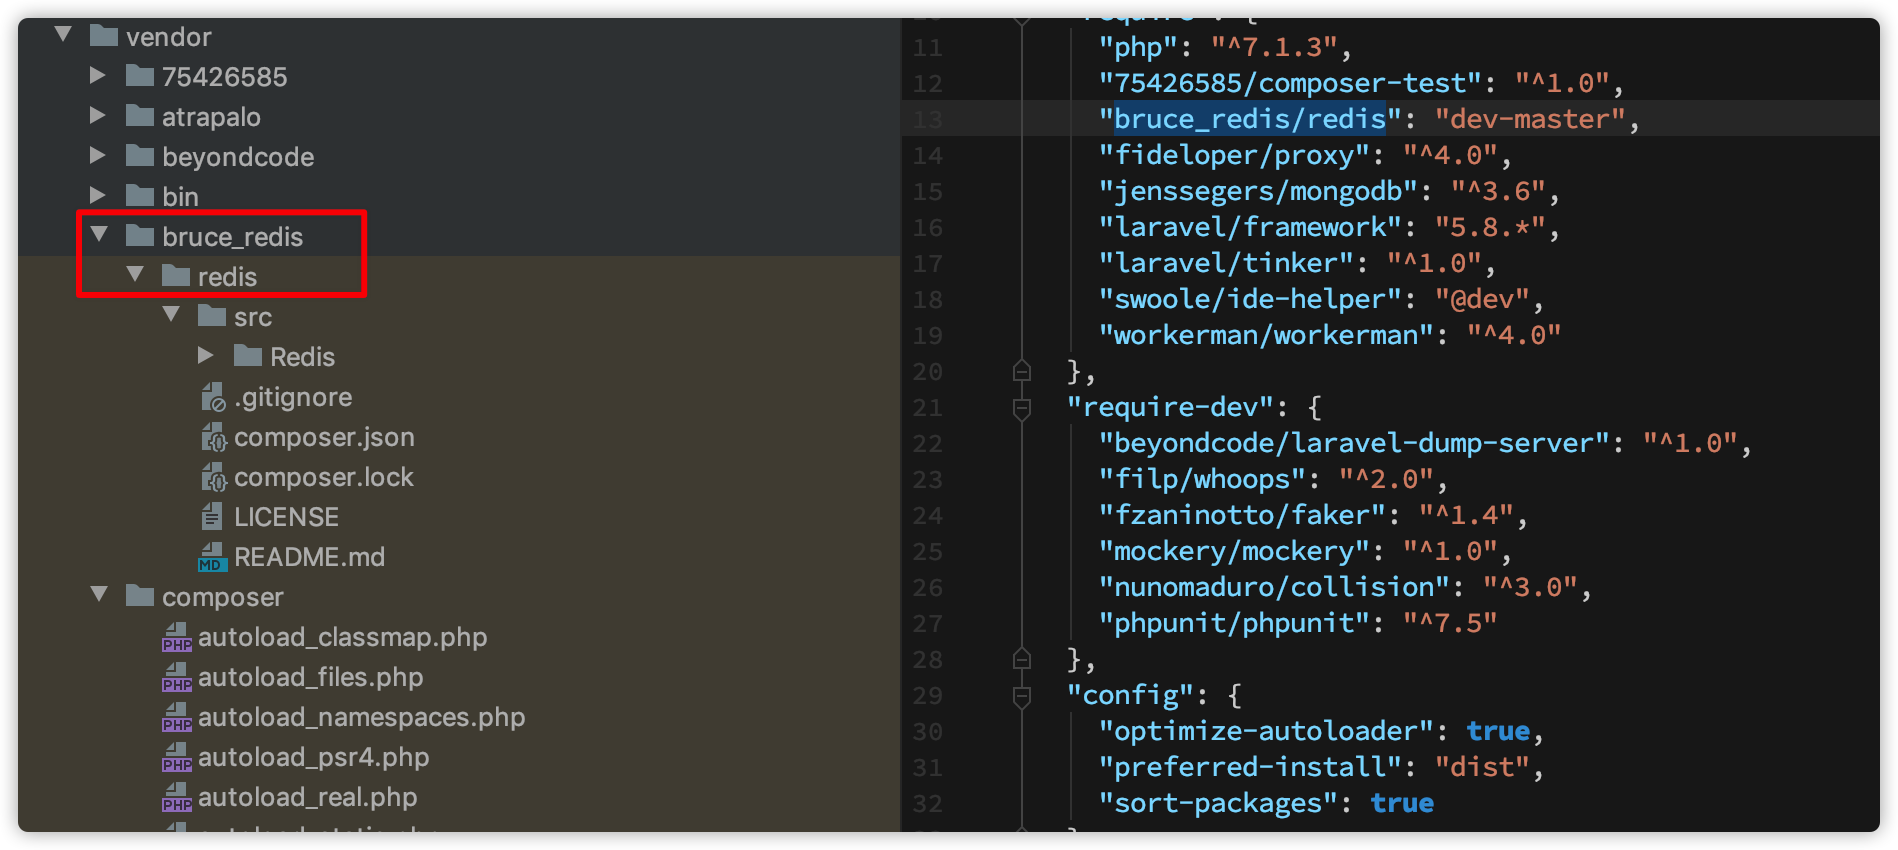Fold the config block at line 29
The image size is (1898, 850).
tap(1021, 696)
